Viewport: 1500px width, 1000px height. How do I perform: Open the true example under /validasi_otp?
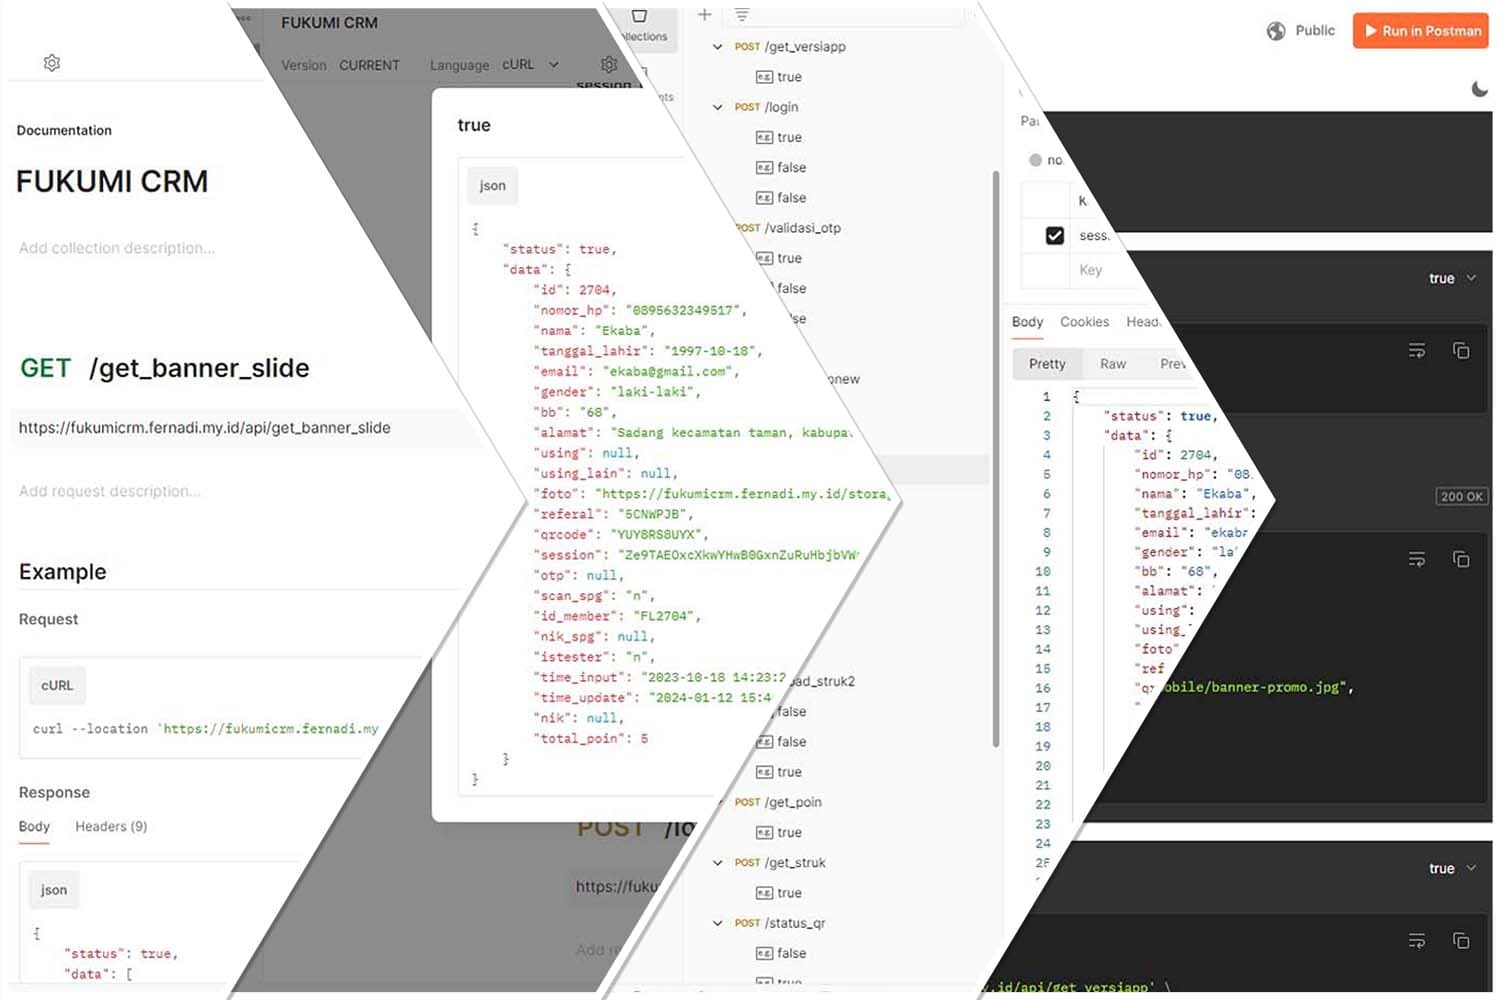click(x=779, y=258)
